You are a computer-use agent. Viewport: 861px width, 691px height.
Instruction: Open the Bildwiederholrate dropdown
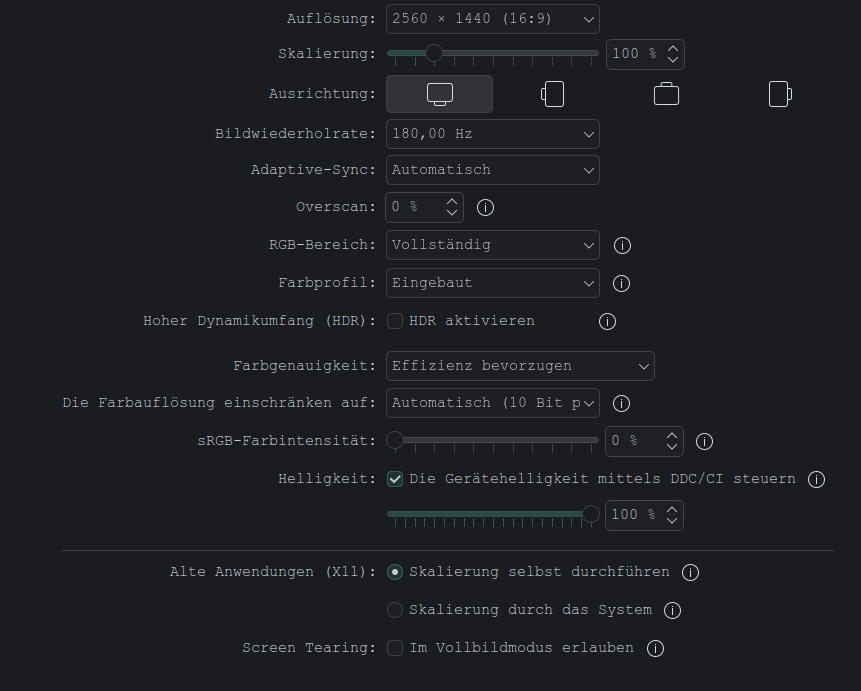(493, 134)
